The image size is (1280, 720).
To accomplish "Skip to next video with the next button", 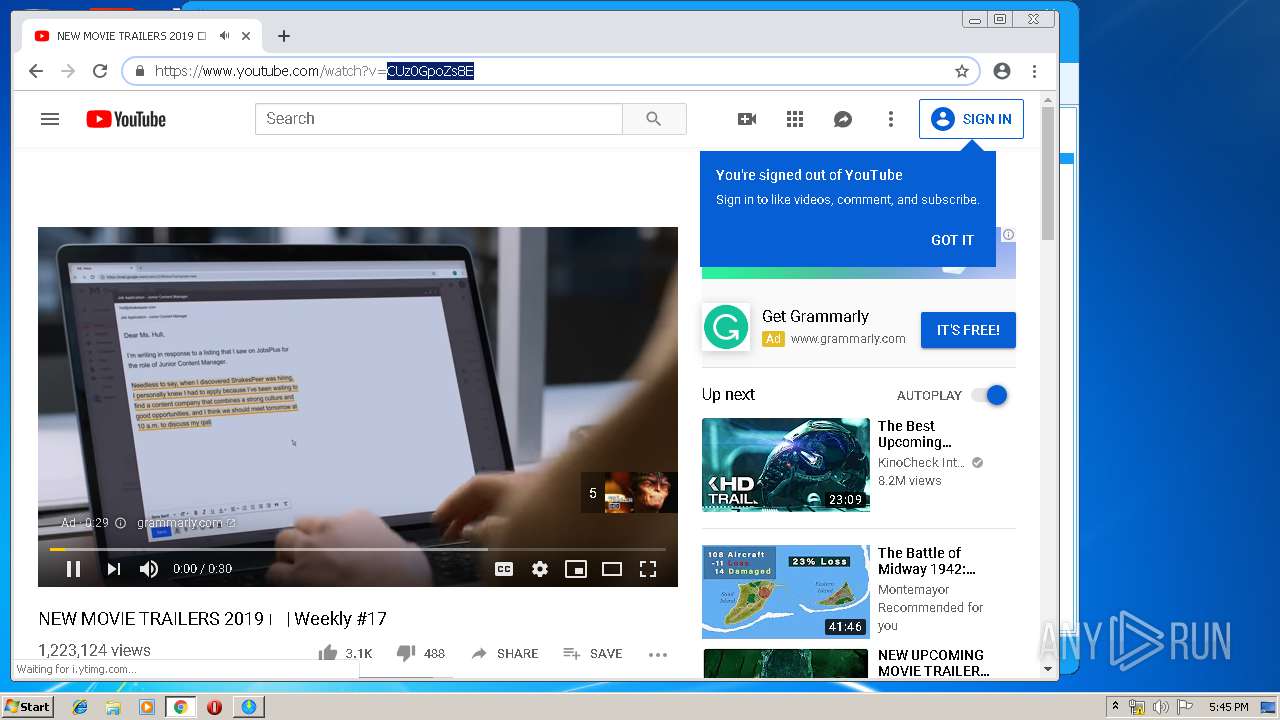I will click(113, 569).
